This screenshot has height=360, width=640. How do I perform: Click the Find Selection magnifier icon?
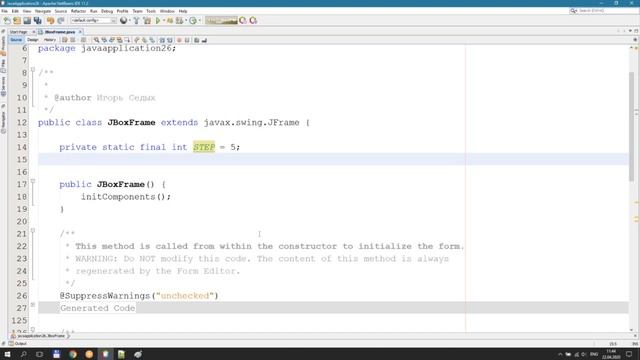(96, 40)
